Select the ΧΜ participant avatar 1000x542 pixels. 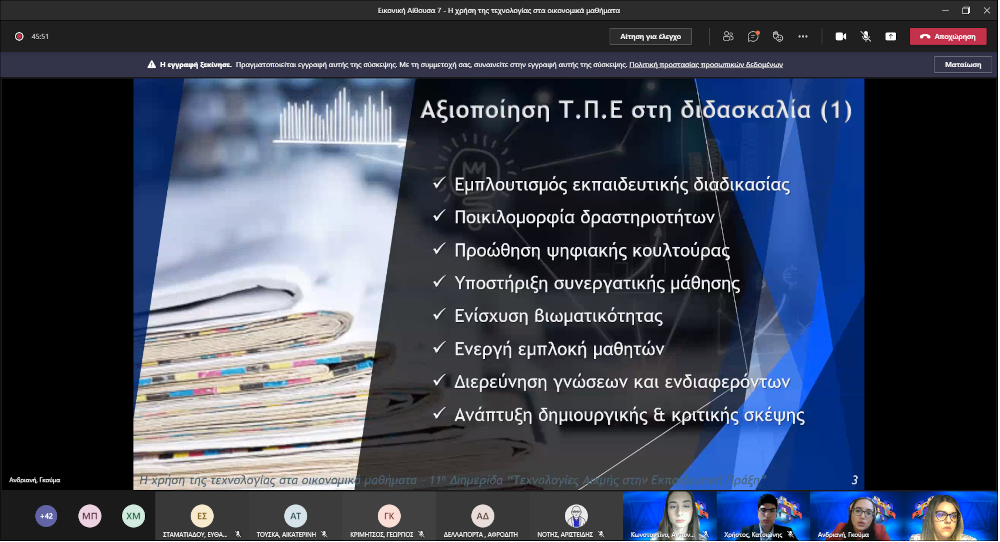133,516
